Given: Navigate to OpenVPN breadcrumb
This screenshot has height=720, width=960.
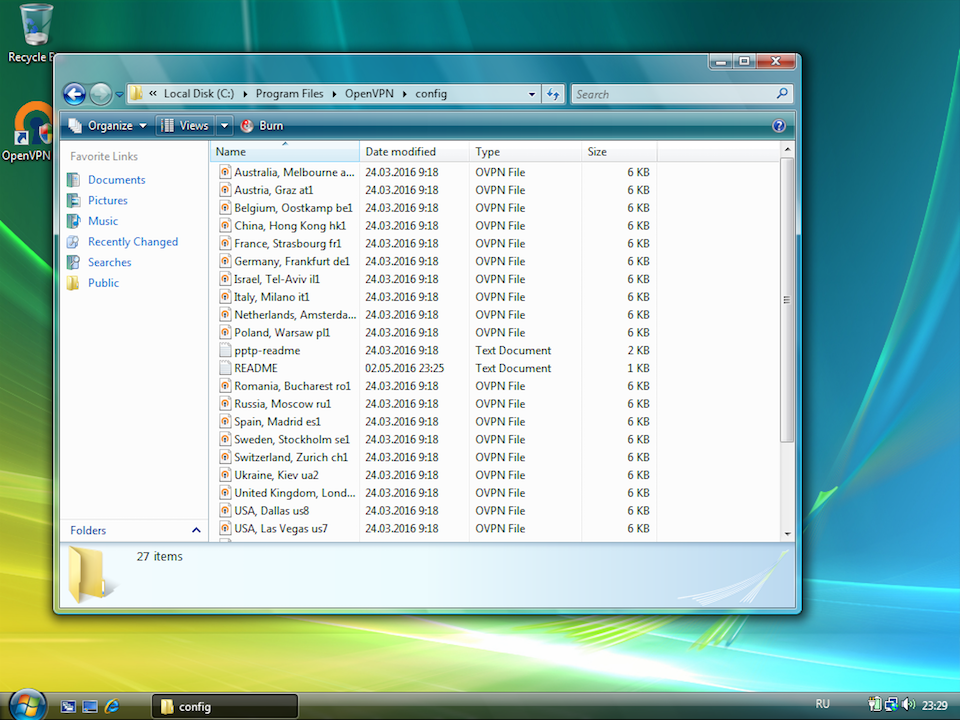Looking at the screenshot, I should (369, 94).
